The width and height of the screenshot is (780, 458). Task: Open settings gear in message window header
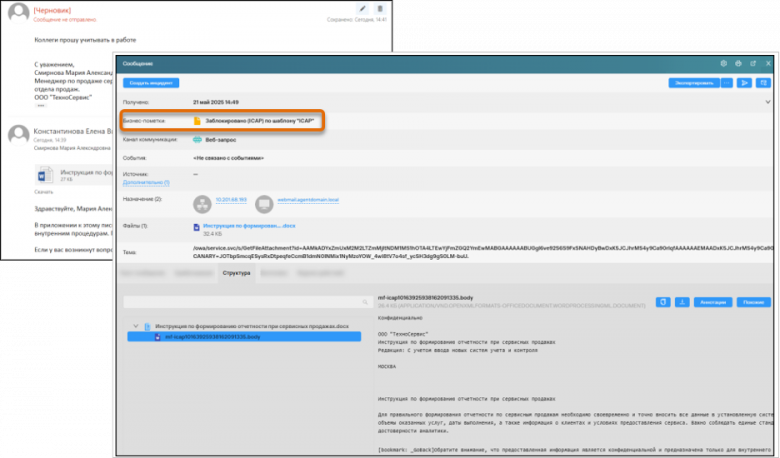pyautogui.click(x=723, y=62)
